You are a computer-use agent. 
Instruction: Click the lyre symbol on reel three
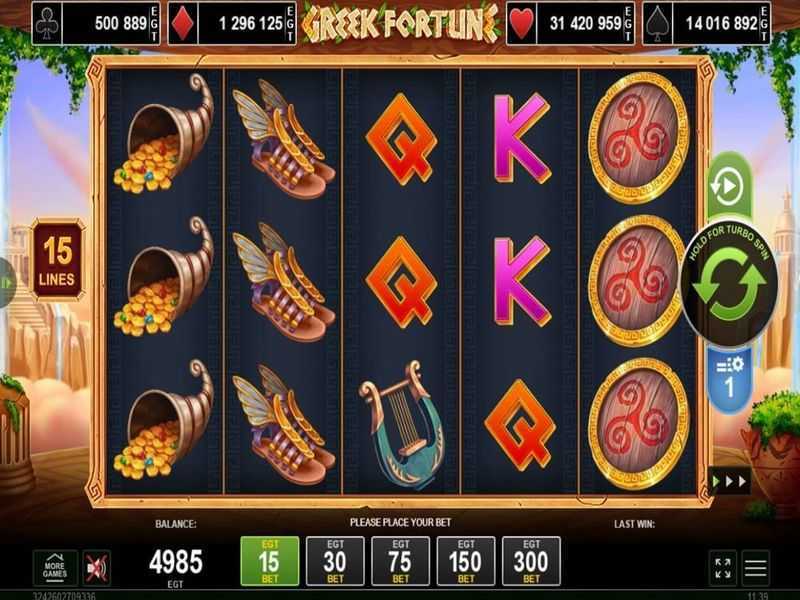click(x=402, y=424)
